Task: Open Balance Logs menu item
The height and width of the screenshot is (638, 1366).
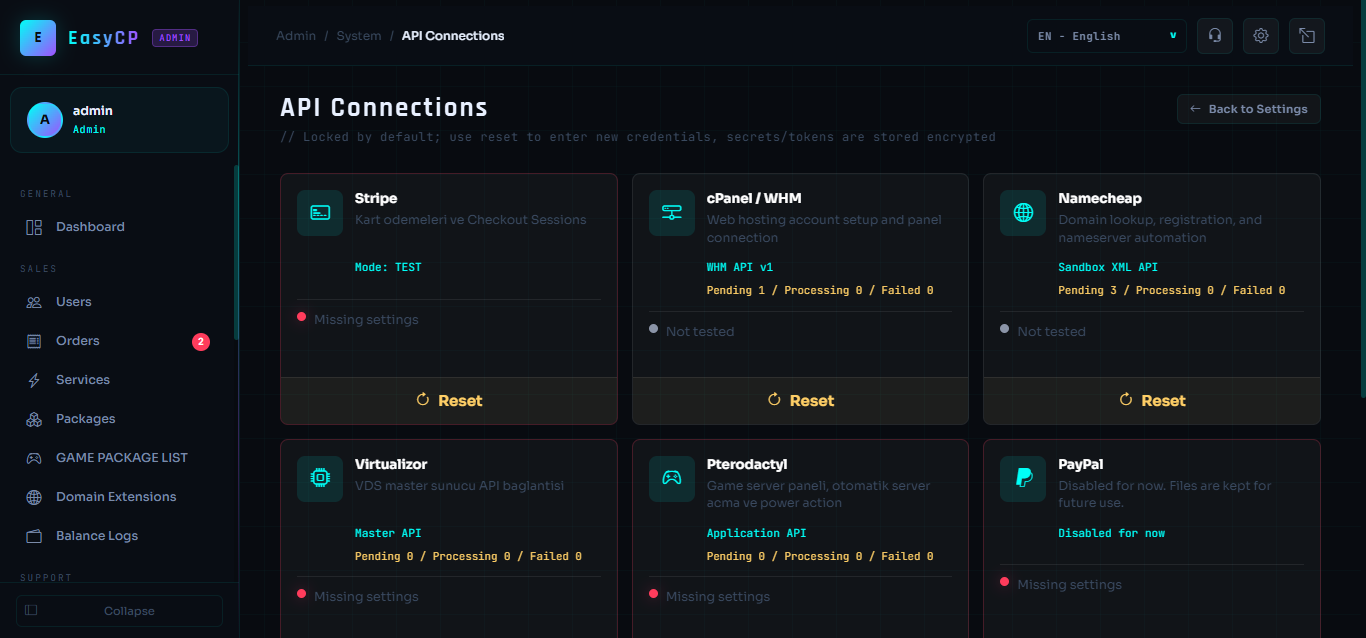Action: 119,536
